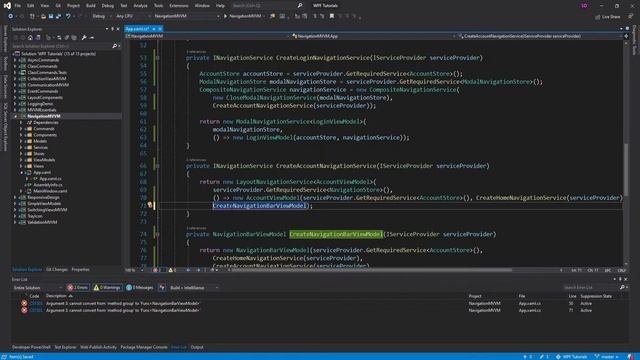Collapse the App.xaml node
The width and height of the screenshot is (640, 360).
click(x=21, y=173)
